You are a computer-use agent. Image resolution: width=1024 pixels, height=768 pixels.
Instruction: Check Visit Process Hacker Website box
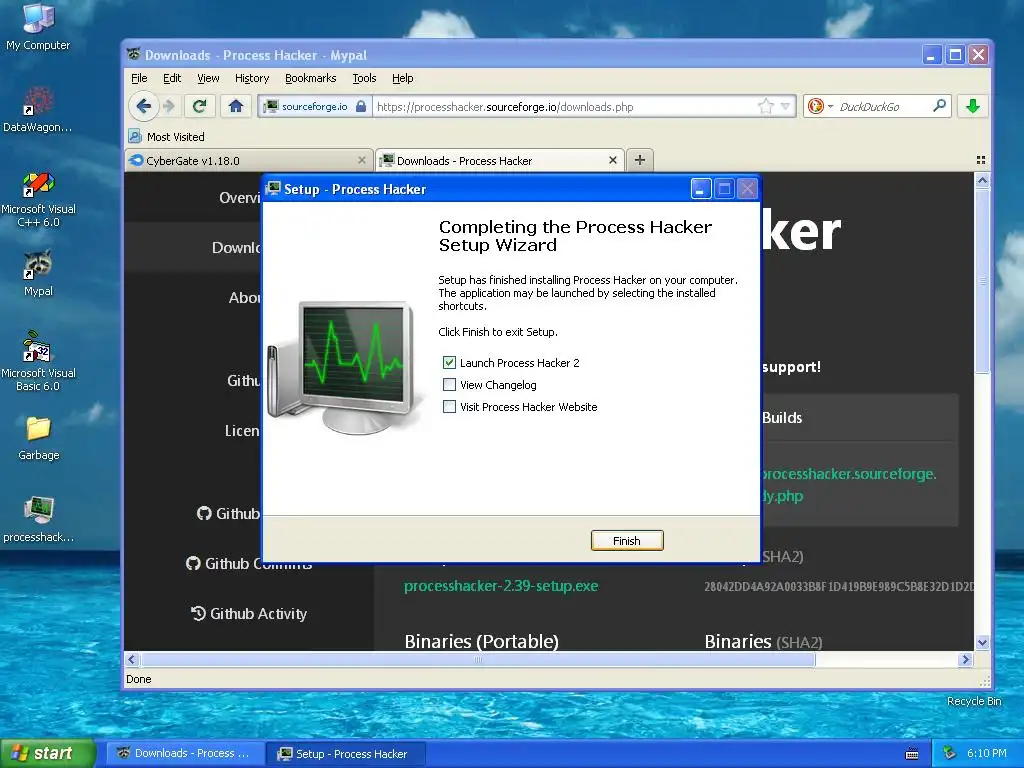(449, 407)
